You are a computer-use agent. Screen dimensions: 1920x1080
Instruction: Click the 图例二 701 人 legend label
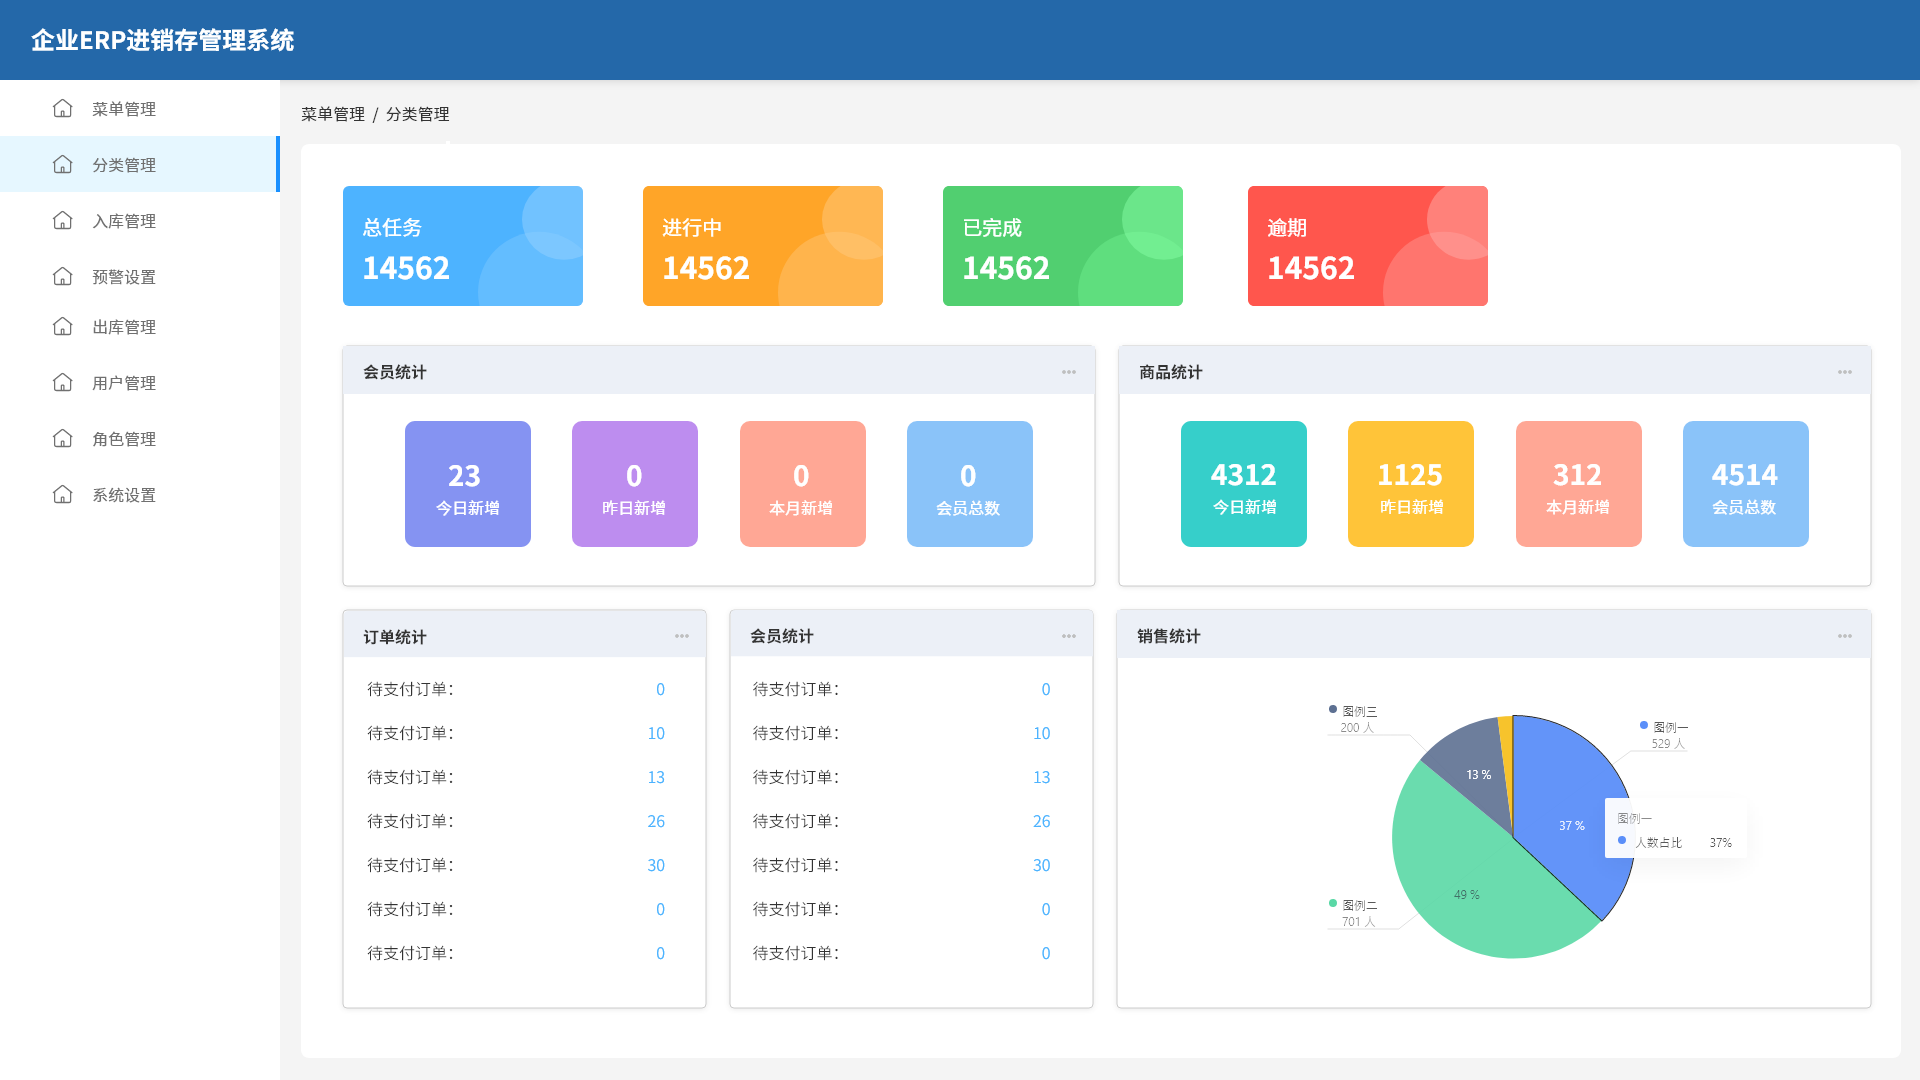pyautogui.click(x=1354, y=913)
